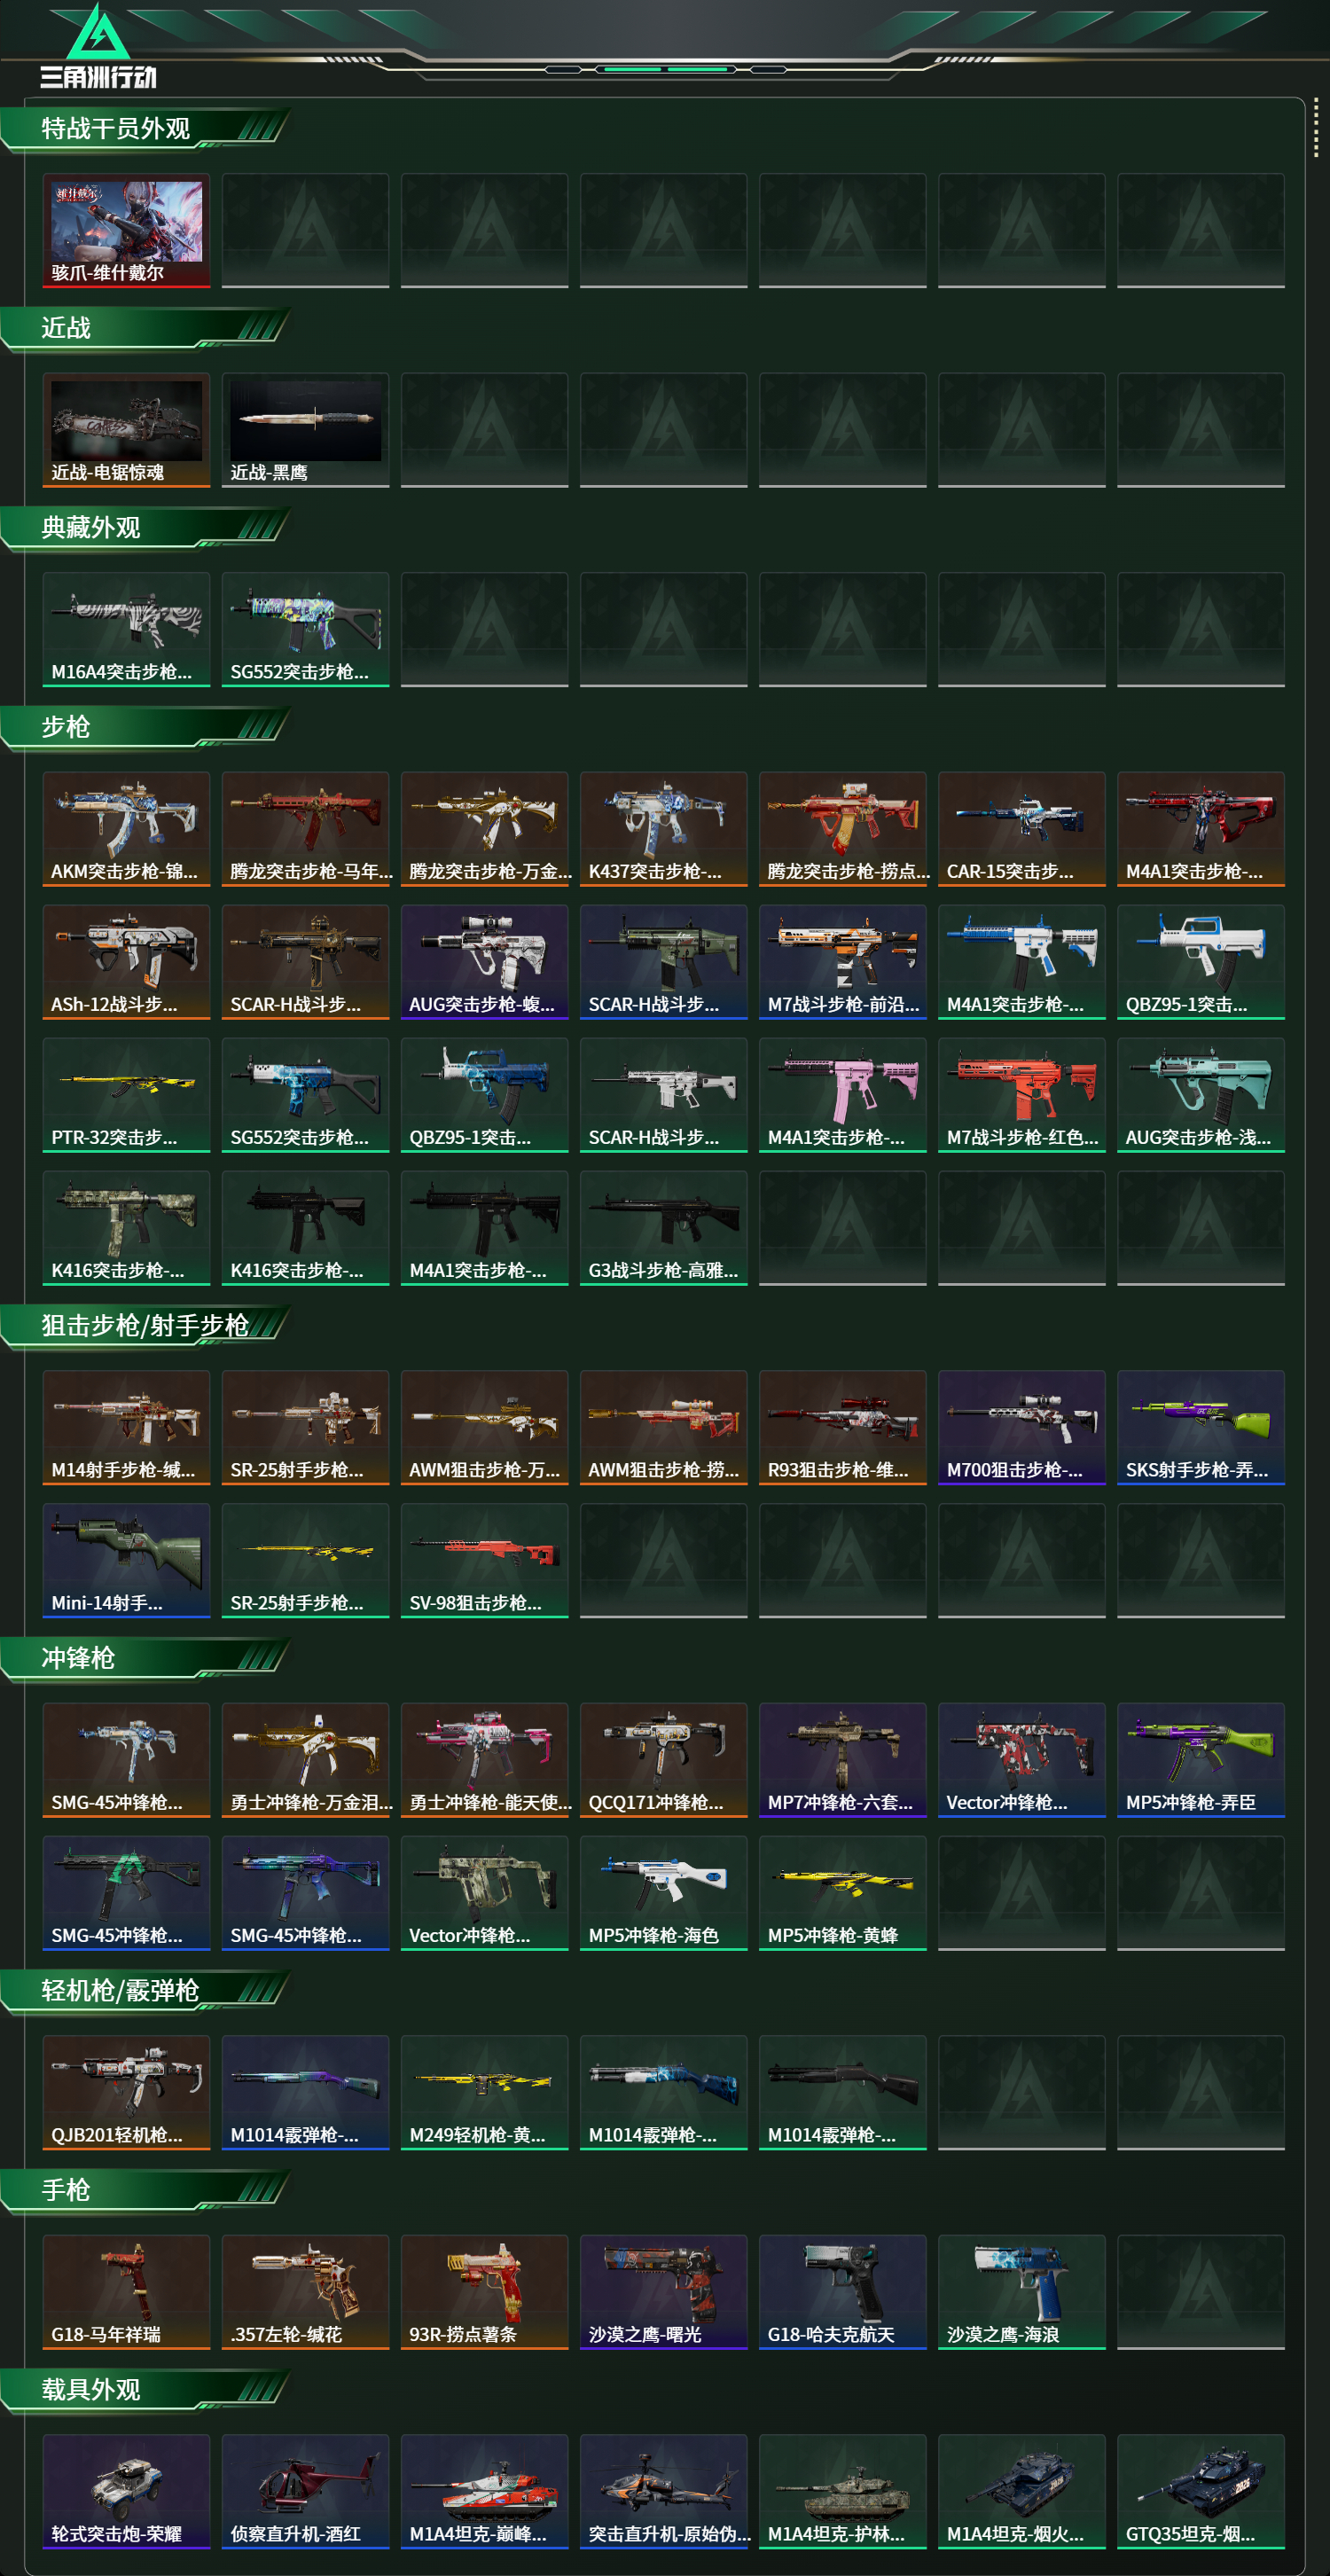Choose the MP5冲锋枪-黄蜂 skin
Screen dimensions: 1330x2576
click(x=842, y=1893)
